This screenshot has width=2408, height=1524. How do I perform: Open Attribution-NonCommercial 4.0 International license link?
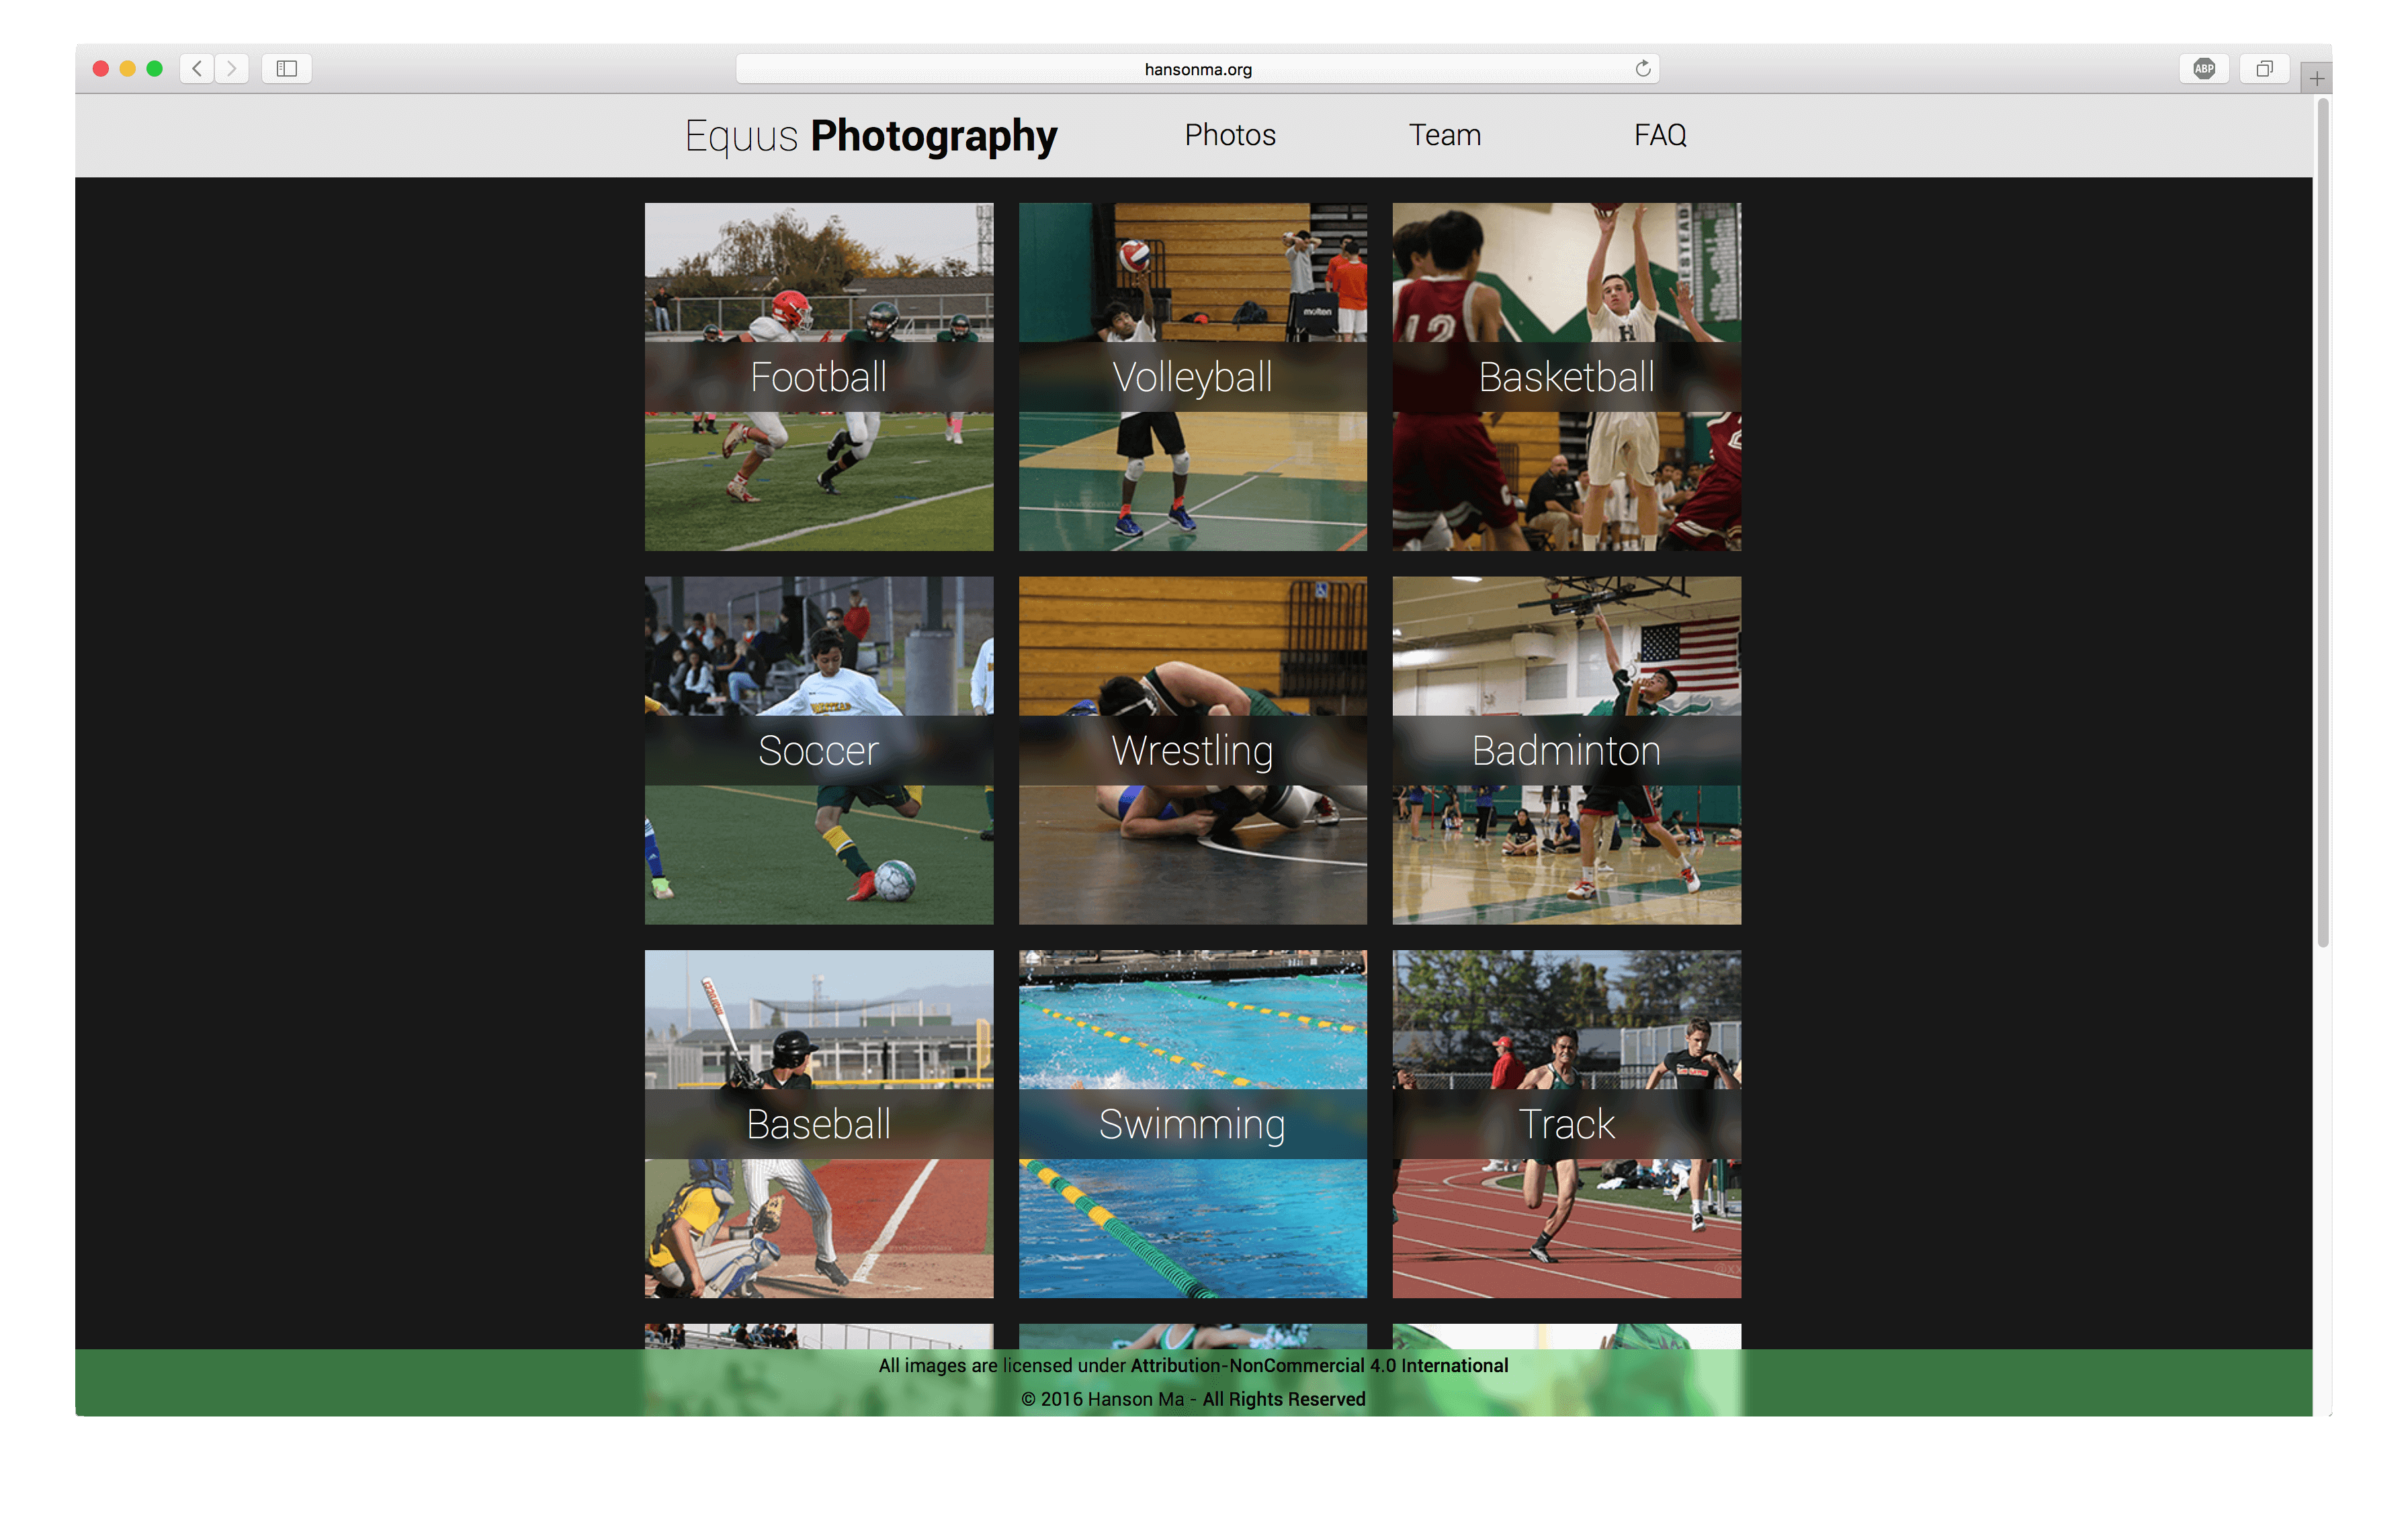tap(1318, 1365)
